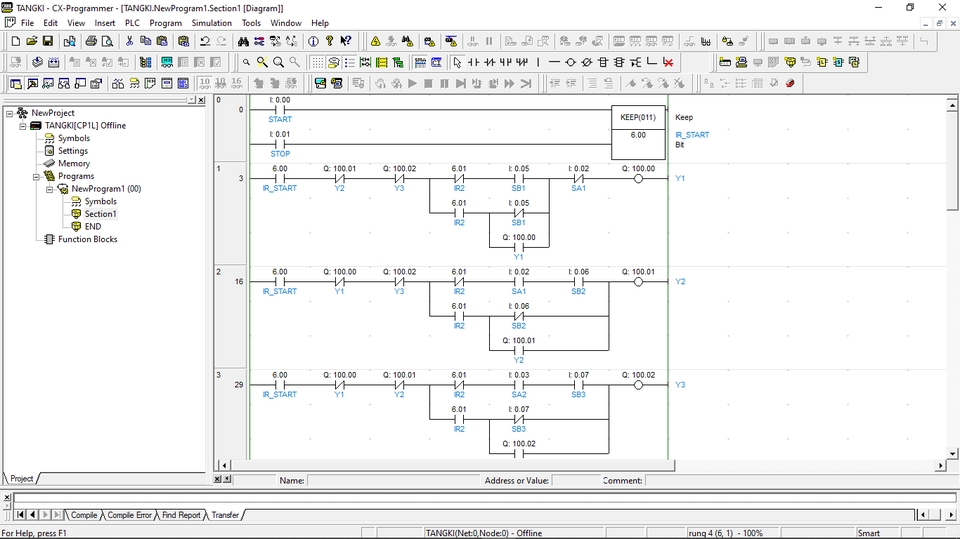Image resolution: width=960 pixels, height=539 pixels.
Task: Switch to the Compile Error tab
Action: pos(129,515)
